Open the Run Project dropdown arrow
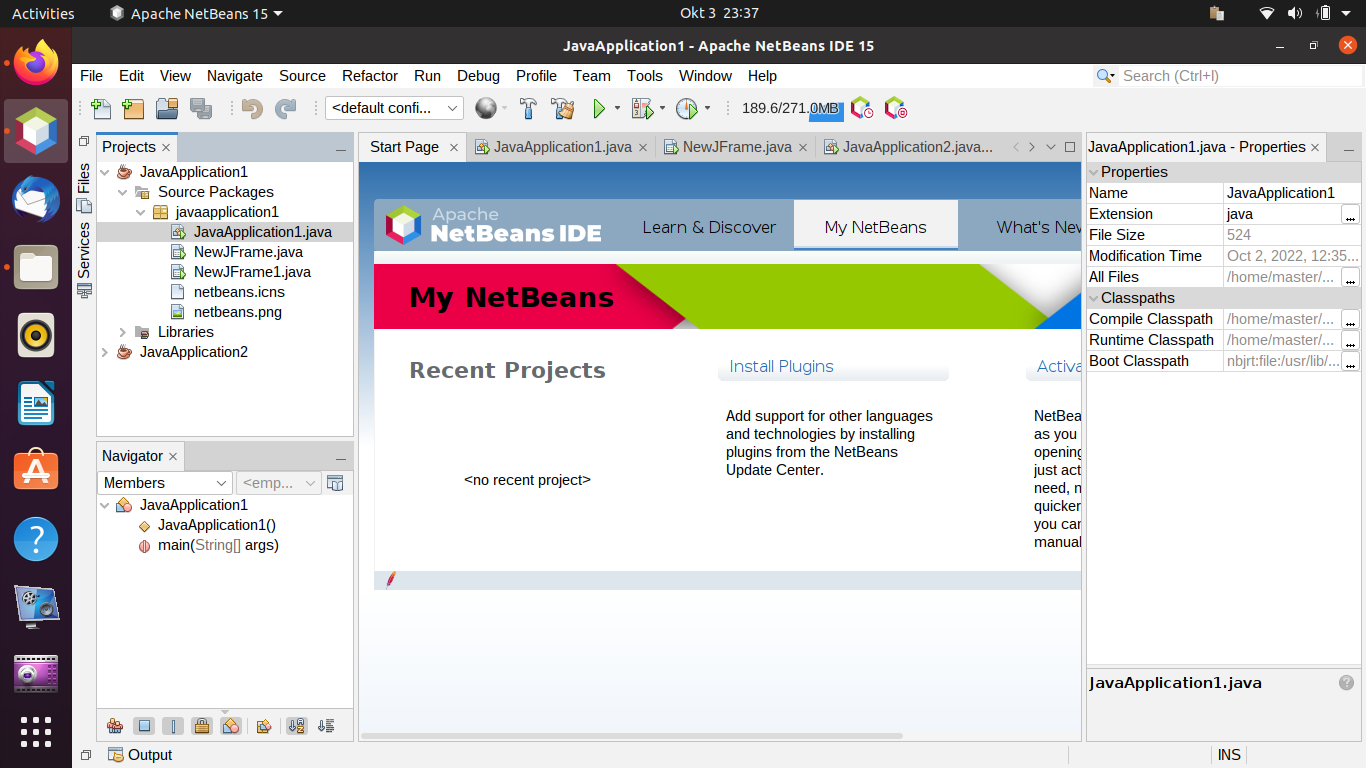 click(x=617, y=108)
